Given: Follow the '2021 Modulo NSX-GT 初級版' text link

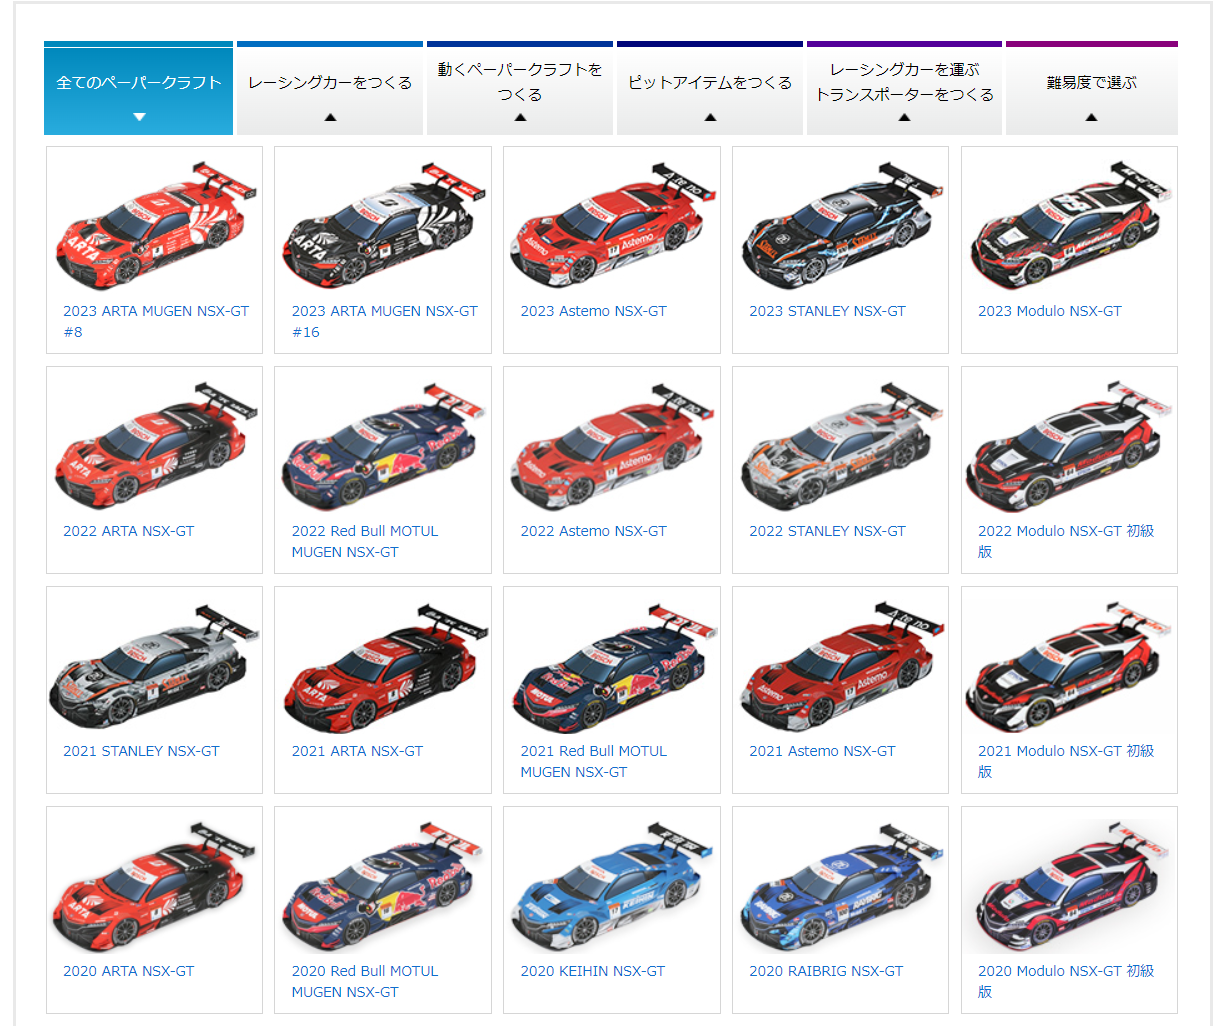Looking at the screenshot, I should pyautogui.click(x=1066, y=761).
